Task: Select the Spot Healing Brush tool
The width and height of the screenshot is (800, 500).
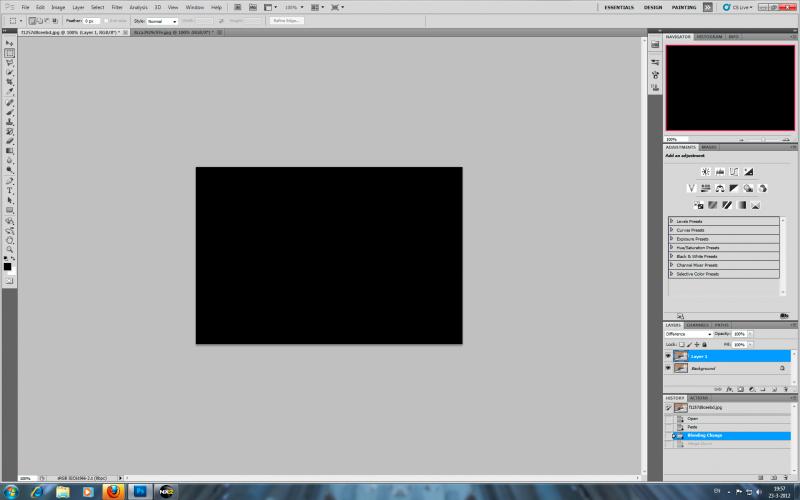Action: point(10,103)
